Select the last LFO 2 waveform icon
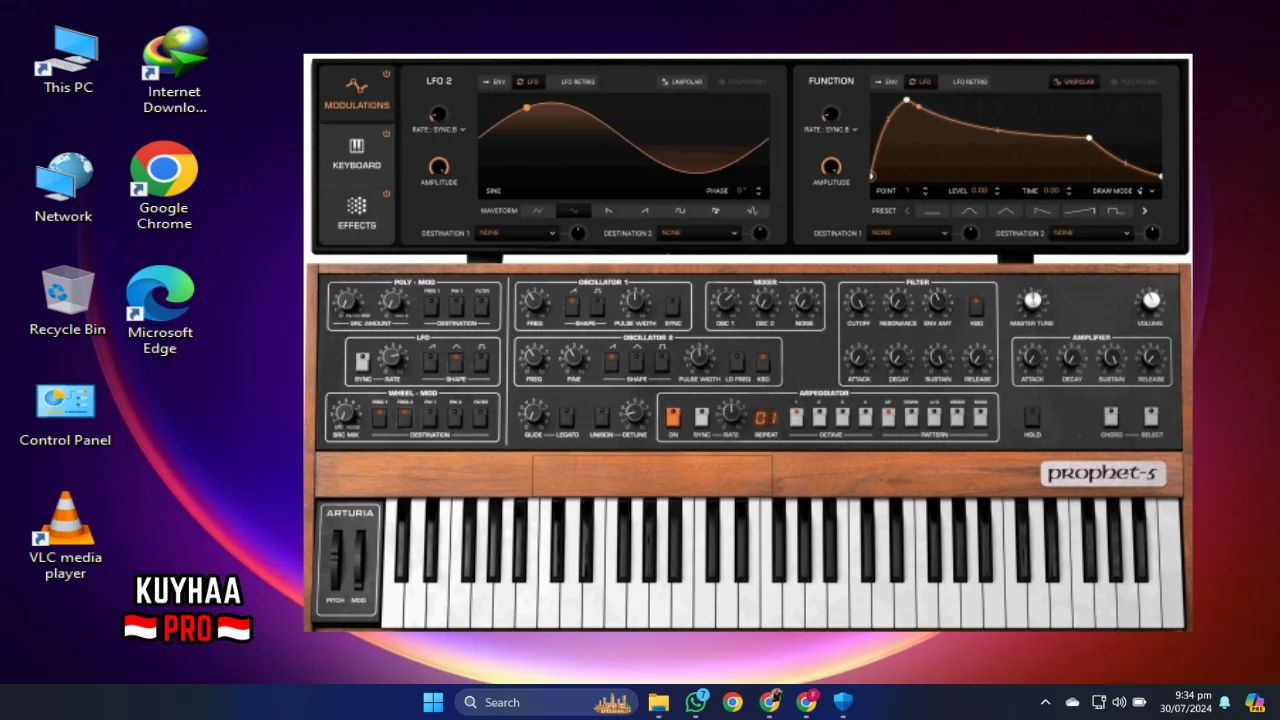This screenshot has width=1280, height=720. (752, 211)
